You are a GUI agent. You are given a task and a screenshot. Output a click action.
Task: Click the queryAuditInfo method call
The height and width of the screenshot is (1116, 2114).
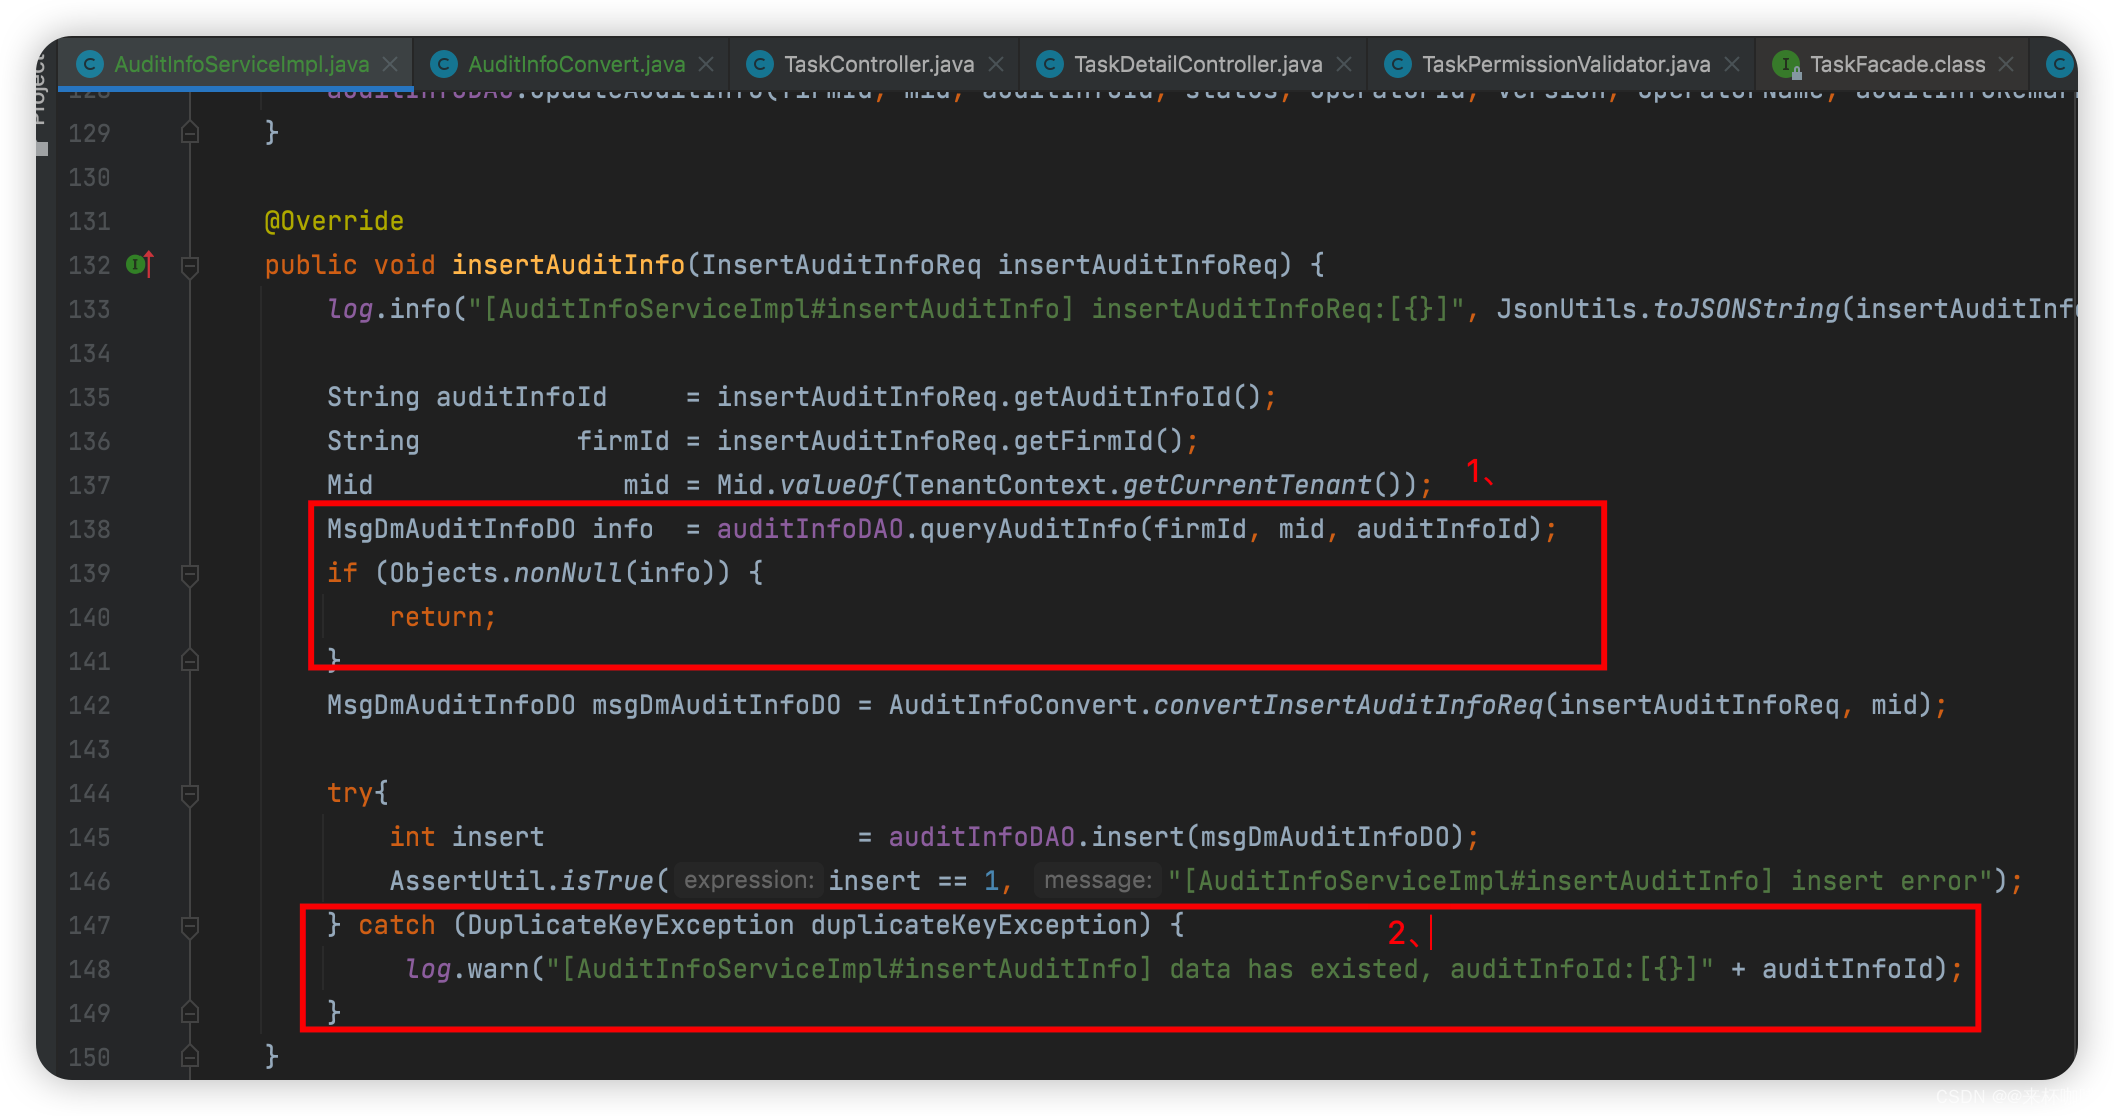(x=1028, y=529)
